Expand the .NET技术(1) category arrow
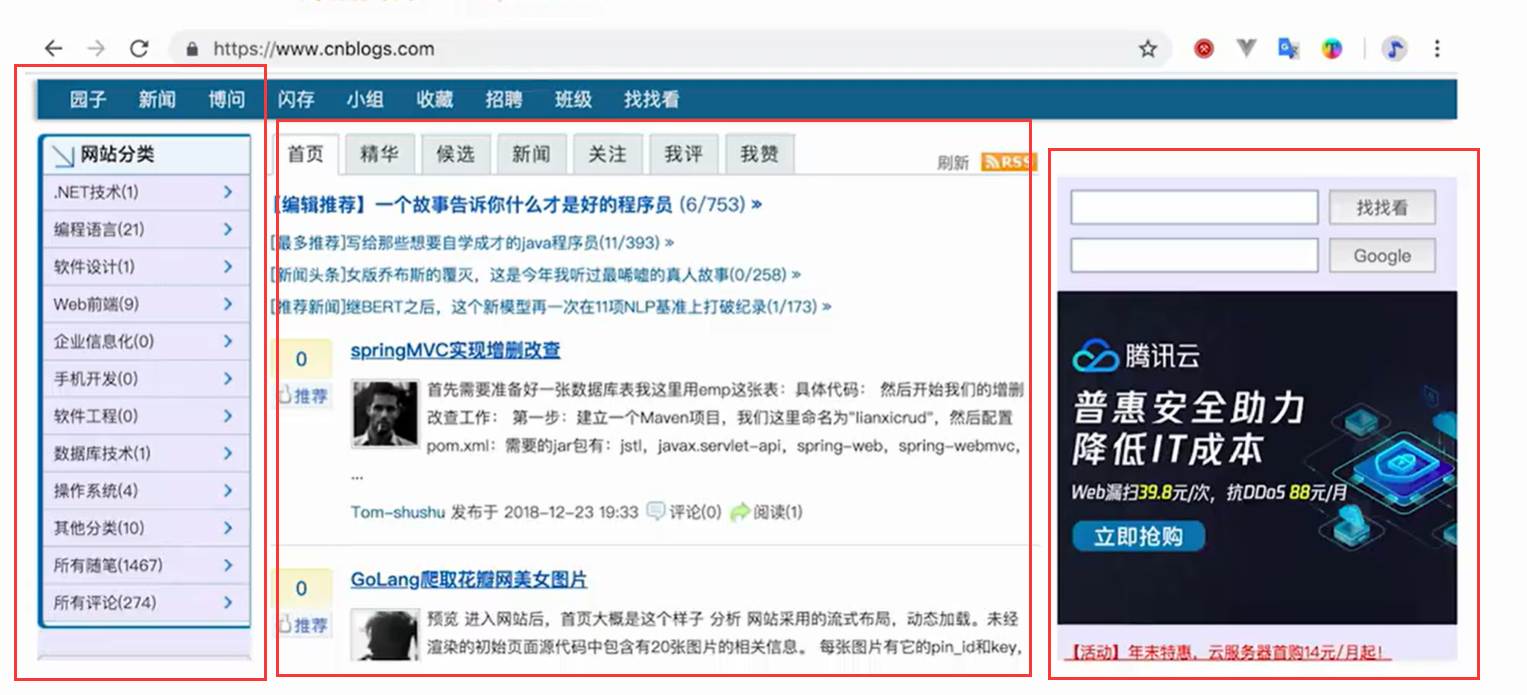The image size is (1527, 695). [x=228, y=192]
